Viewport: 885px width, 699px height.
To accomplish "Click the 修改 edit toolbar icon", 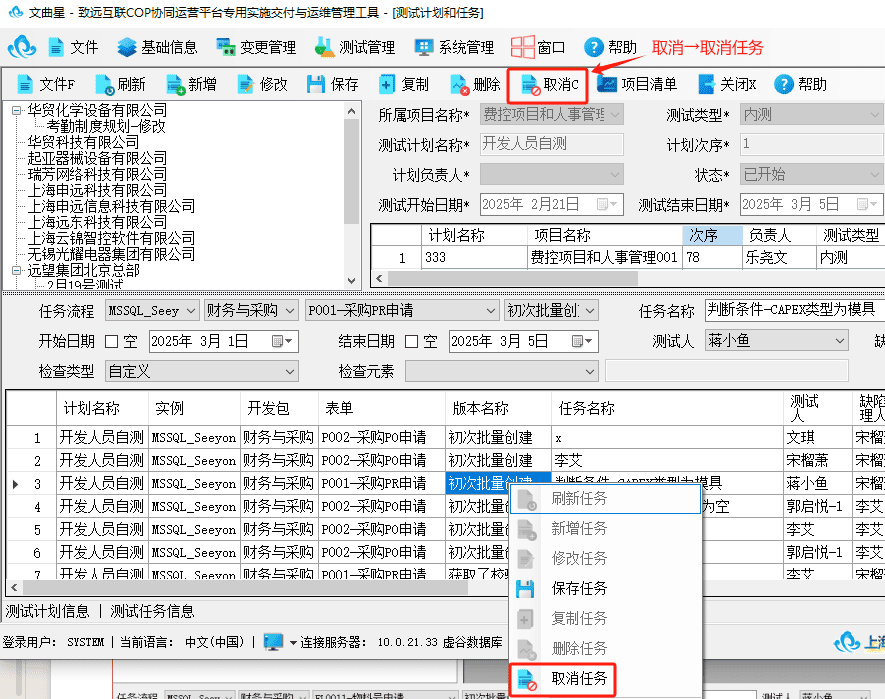I will [246, 85].
